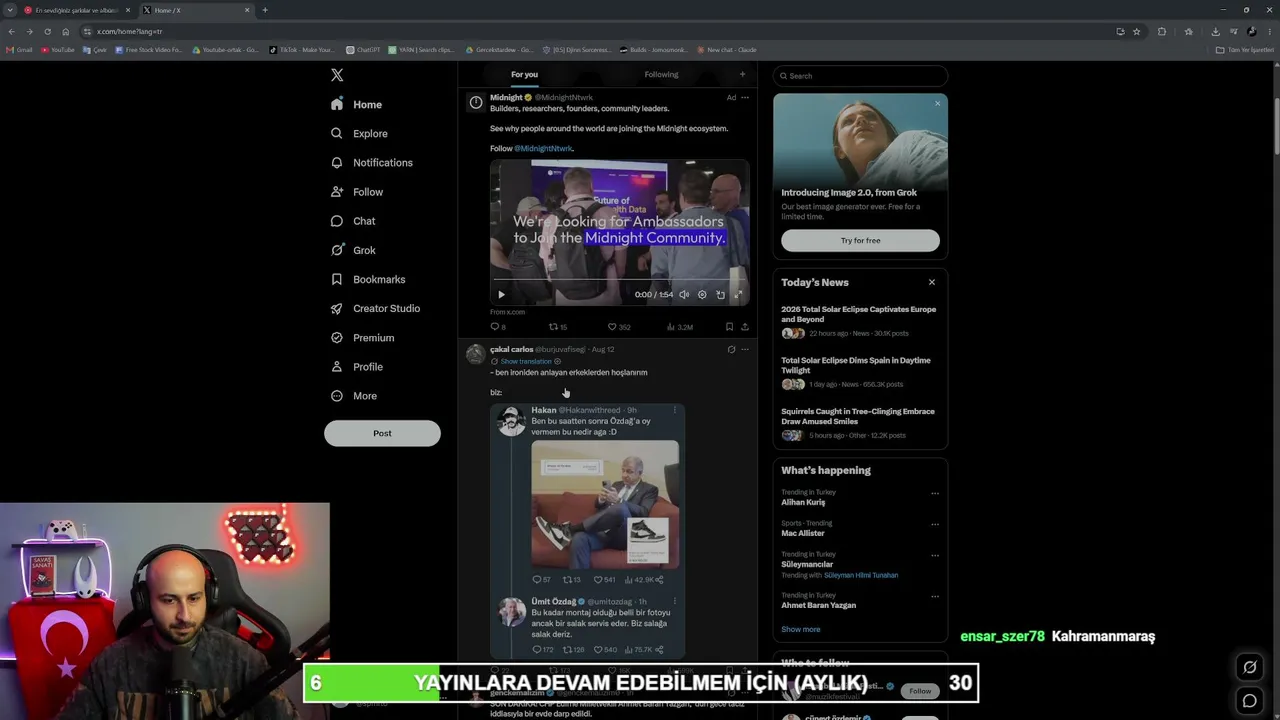Repost the Midnight ad post
The height and width of the screenshot is (720, 1280).
click(557, 327)
